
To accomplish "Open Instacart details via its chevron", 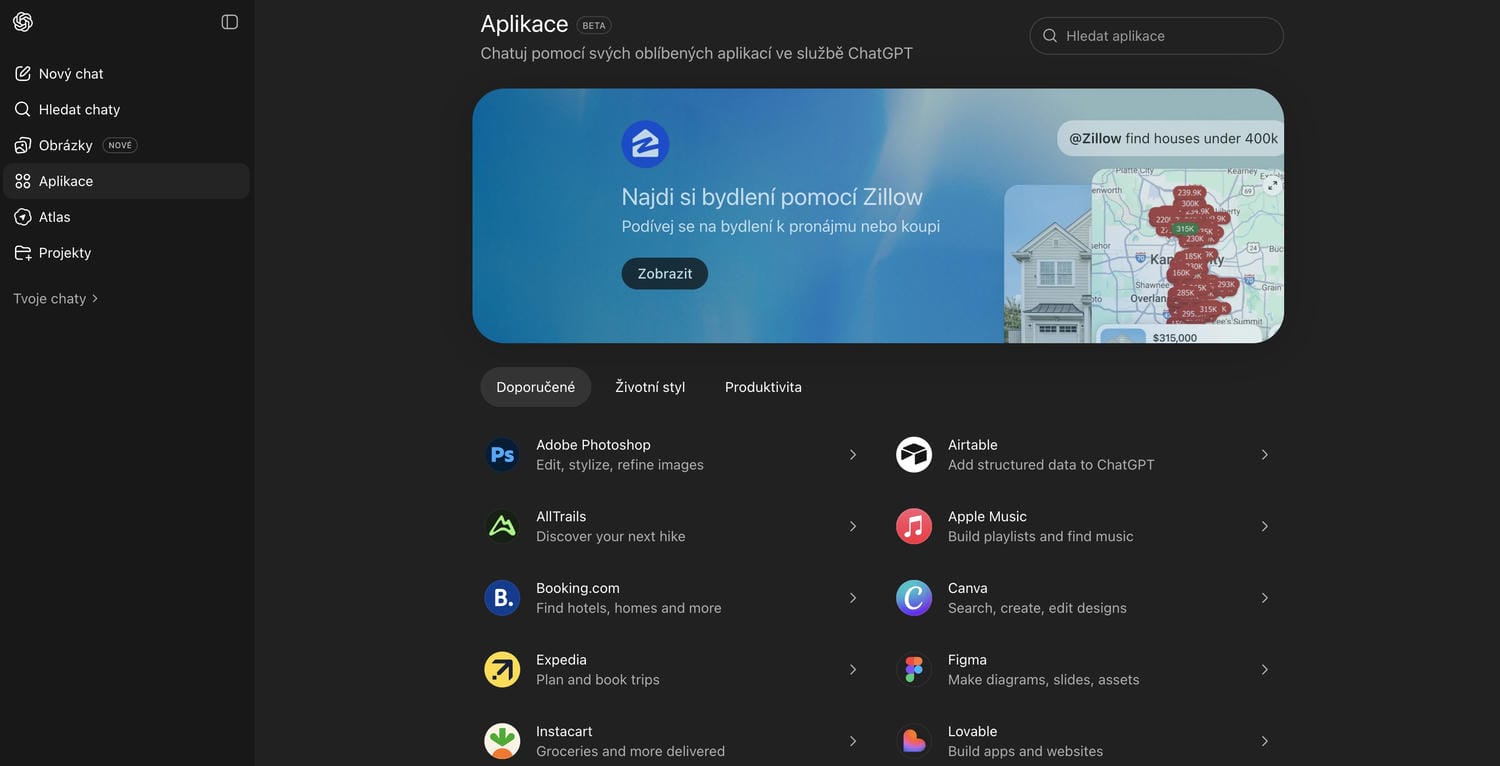I will pos(852,741).
